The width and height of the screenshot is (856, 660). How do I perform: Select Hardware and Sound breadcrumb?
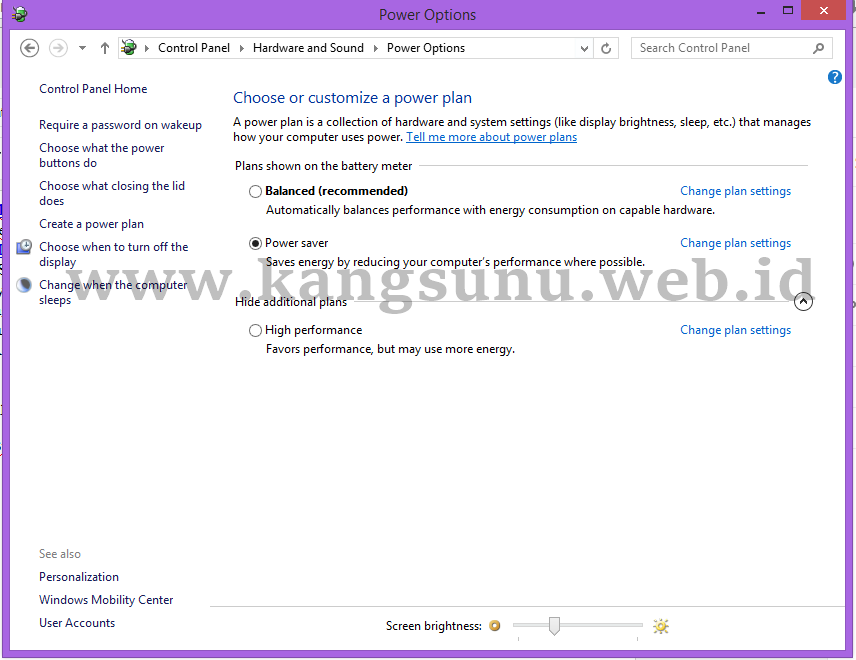point(308,48)
